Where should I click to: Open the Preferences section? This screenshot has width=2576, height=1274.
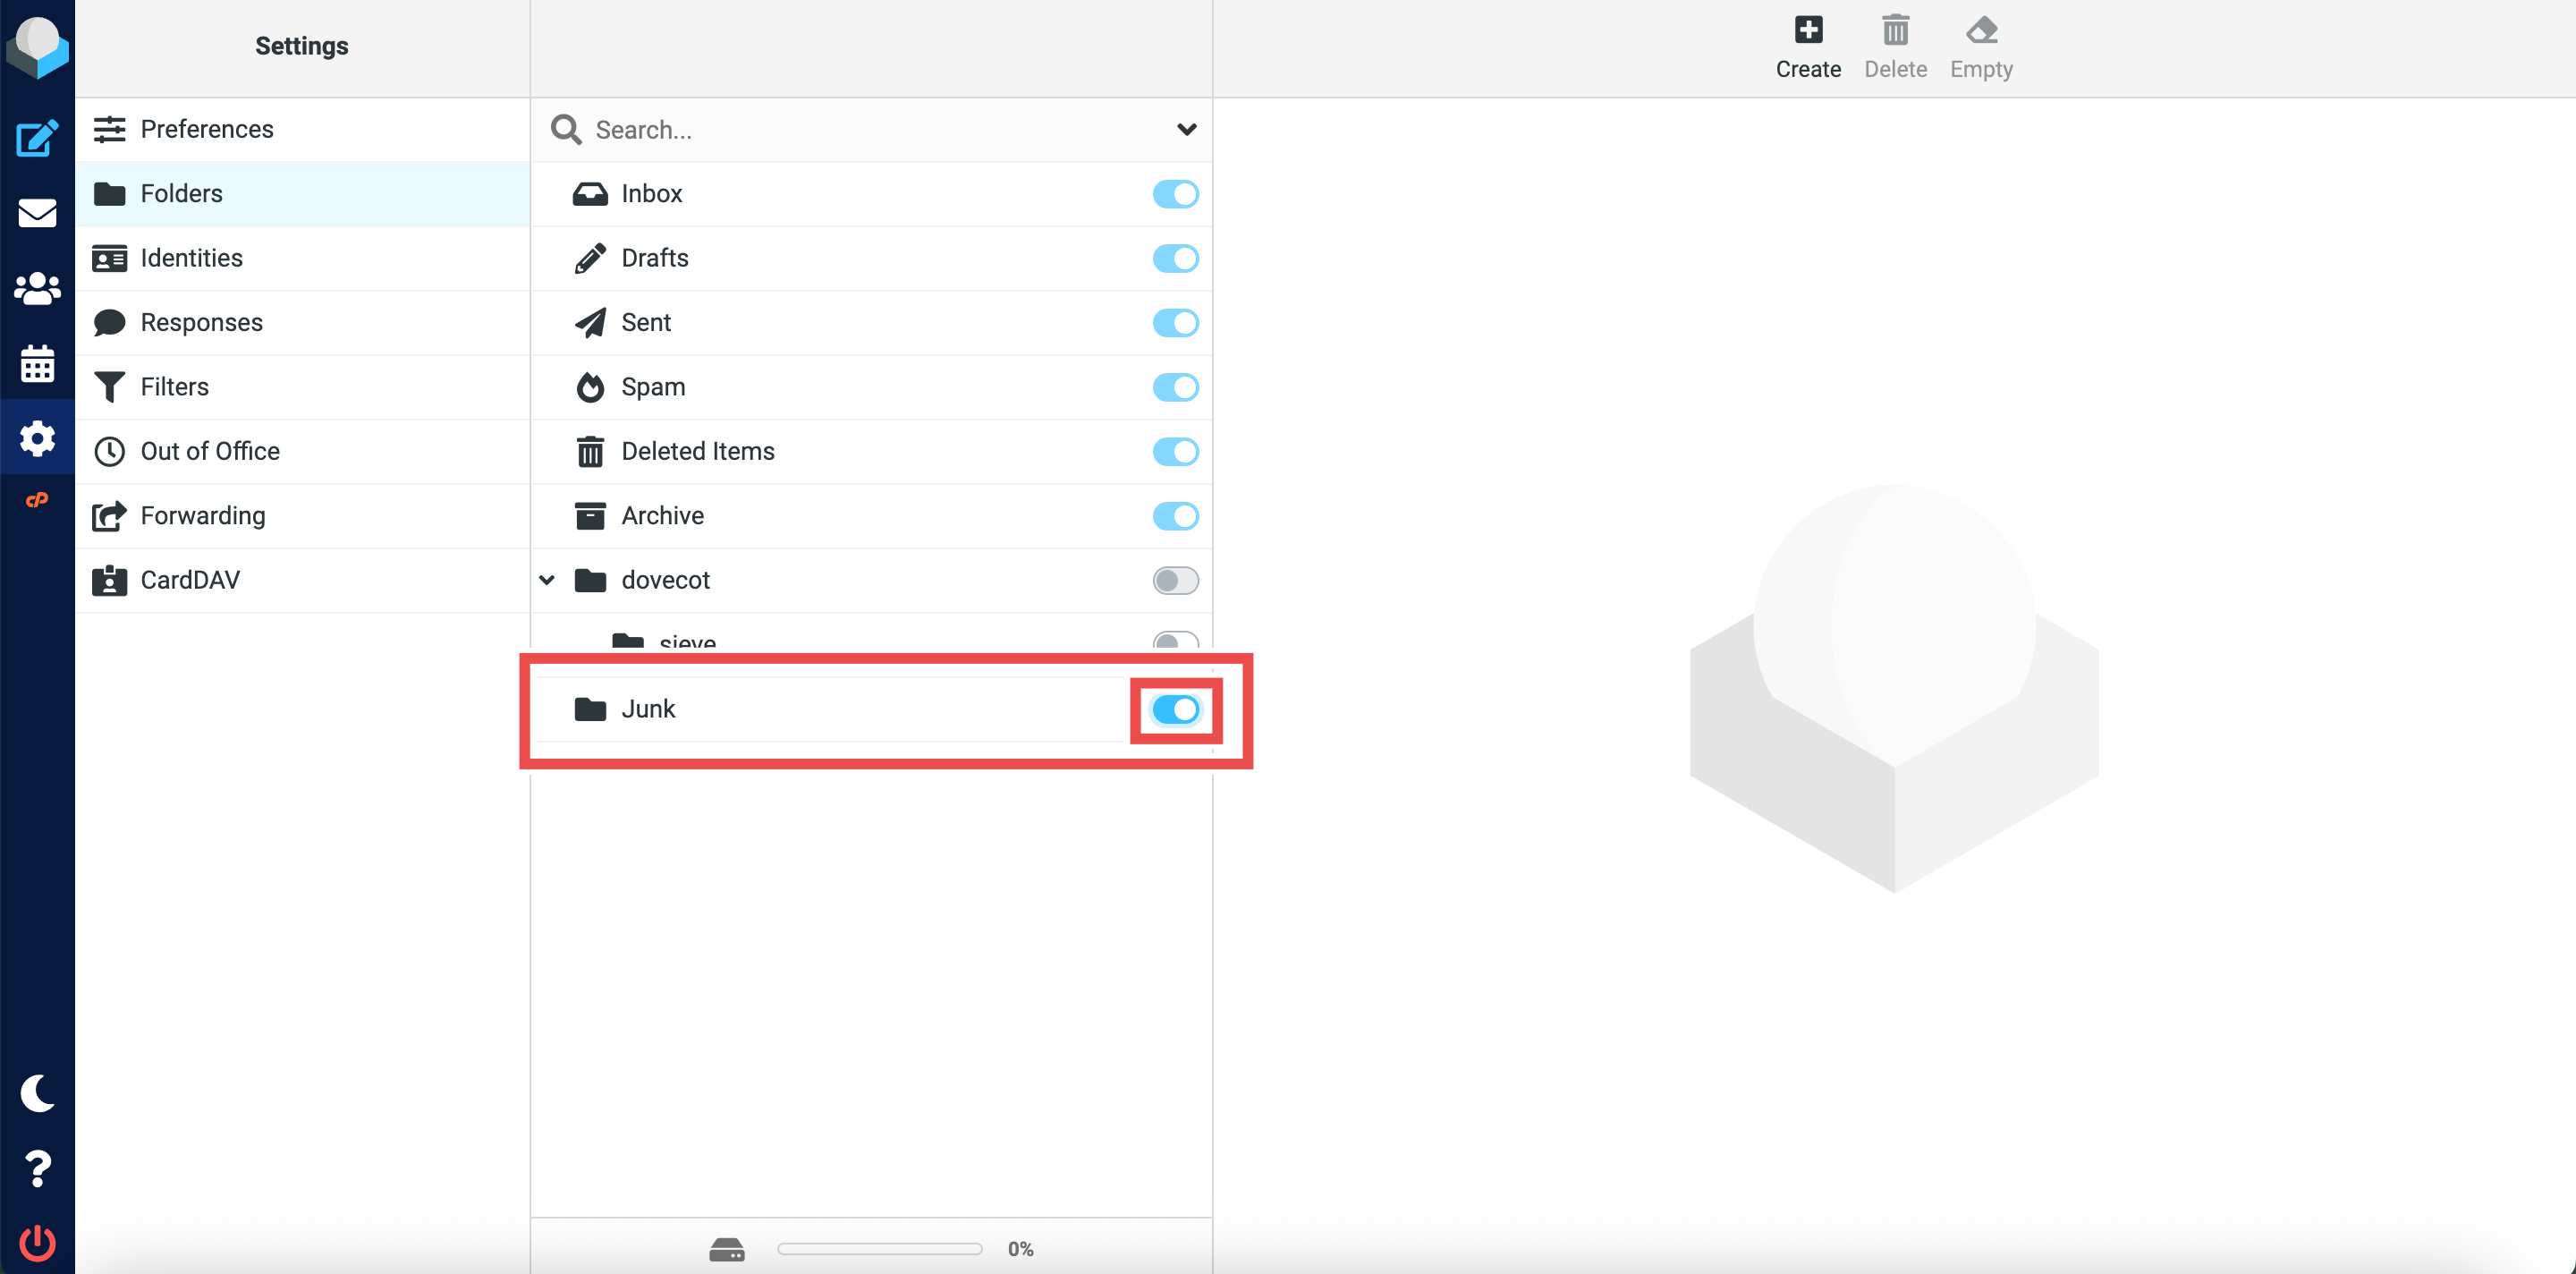[x=206, y=129]
